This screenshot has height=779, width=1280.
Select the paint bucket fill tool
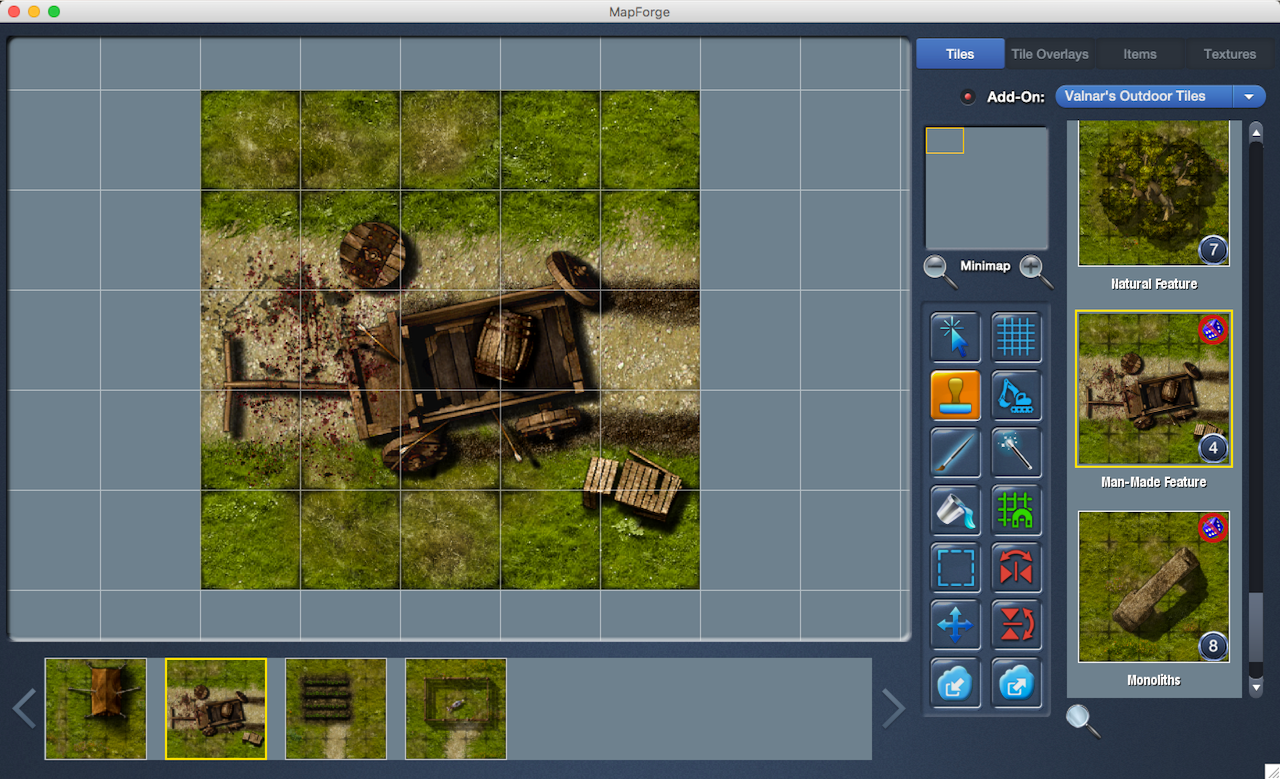coord(956,511)
